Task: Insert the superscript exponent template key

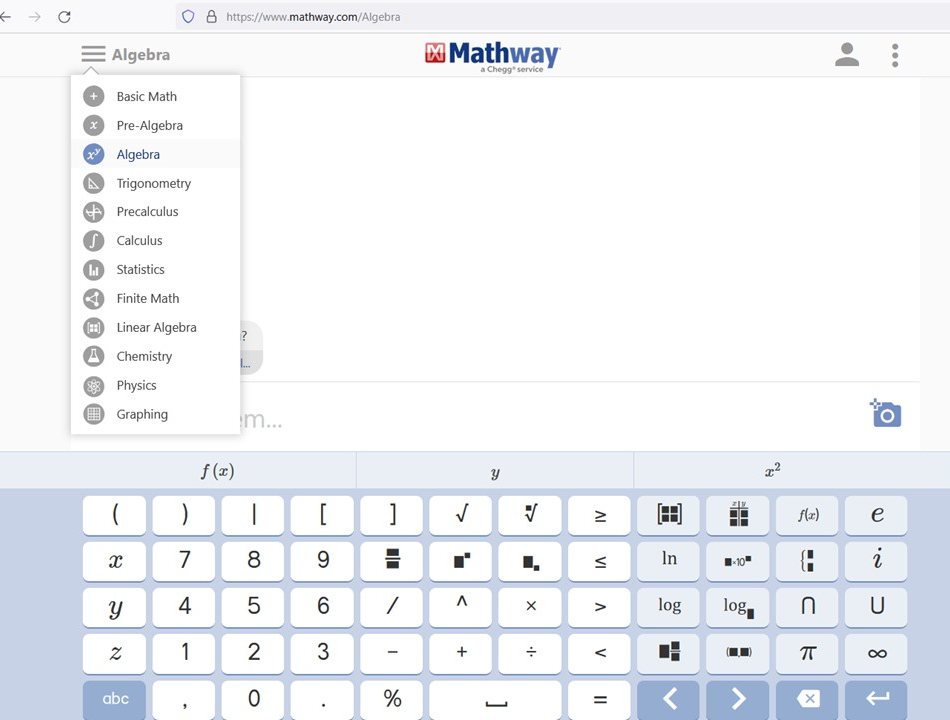Action: [461, 561]
